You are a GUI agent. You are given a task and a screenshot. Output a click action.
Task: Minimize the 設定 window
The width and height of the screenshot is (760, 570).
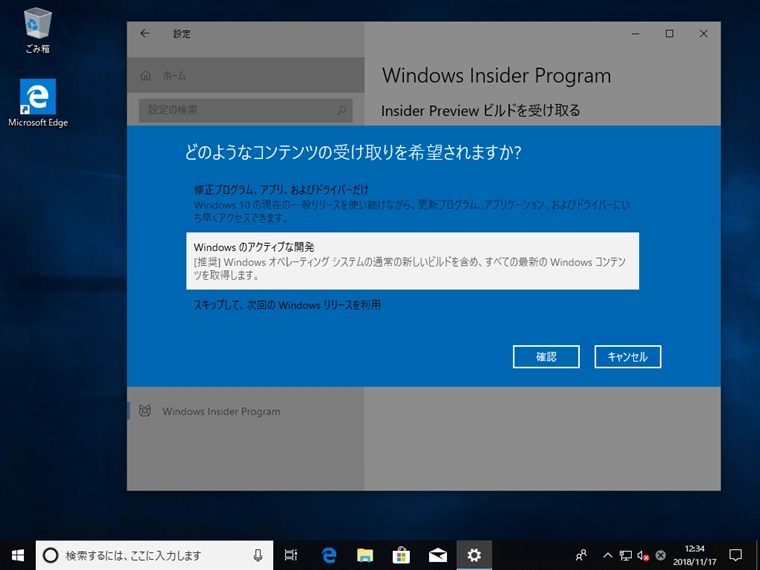pyautogui.click(x=635, y=33)
